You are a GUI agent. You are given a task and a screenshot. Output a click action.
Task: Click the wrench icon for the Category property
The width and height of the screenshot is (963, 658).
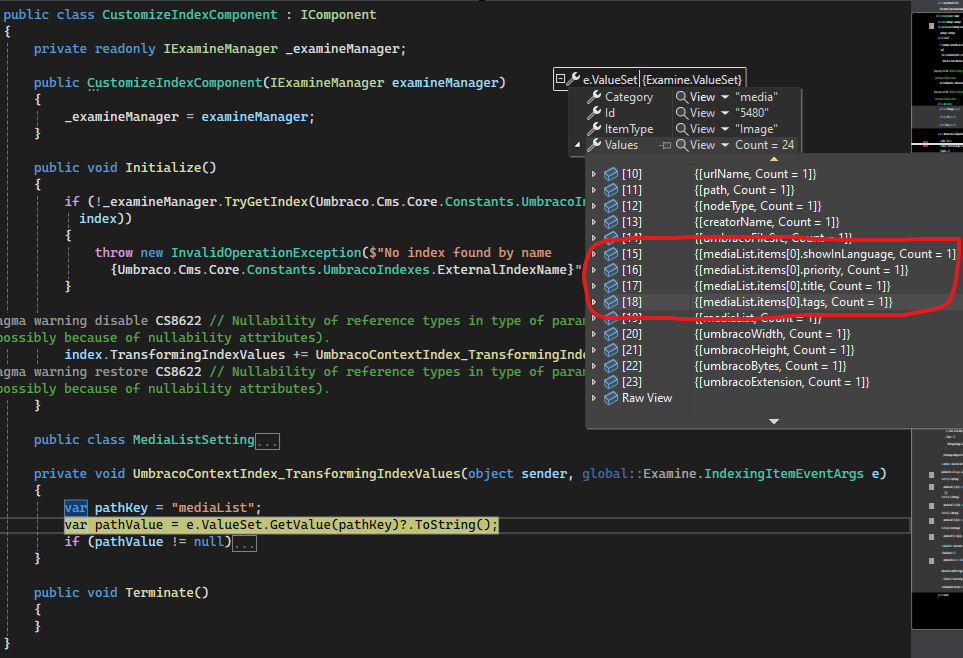594,96
